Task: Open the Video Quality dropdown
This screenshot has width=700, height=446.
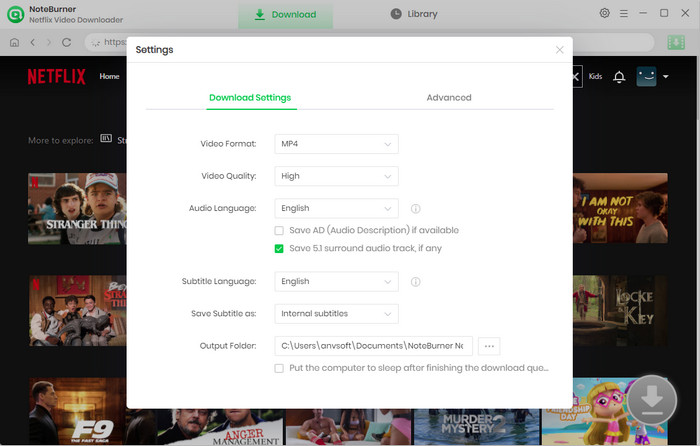Action: [337, 176]
